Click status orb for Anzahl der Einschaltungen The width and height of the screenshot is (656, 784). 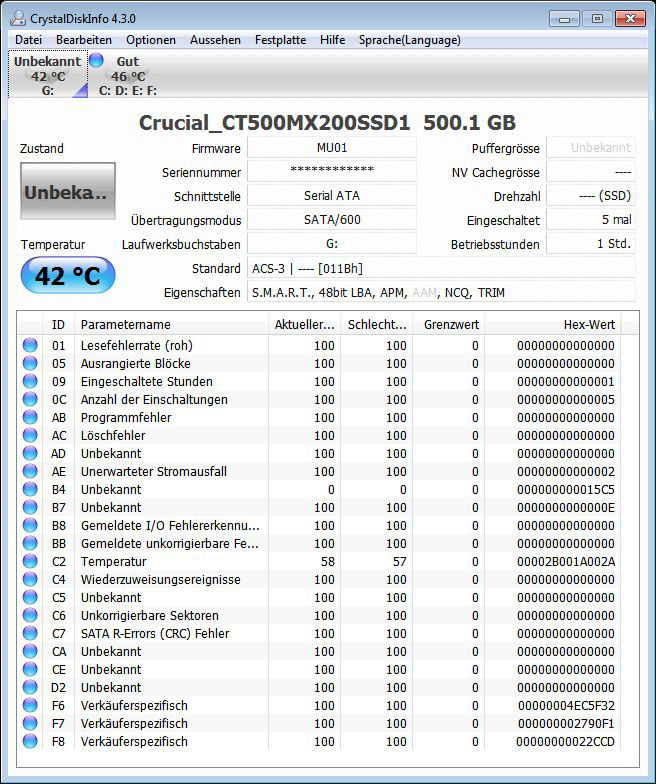[30, 399]
